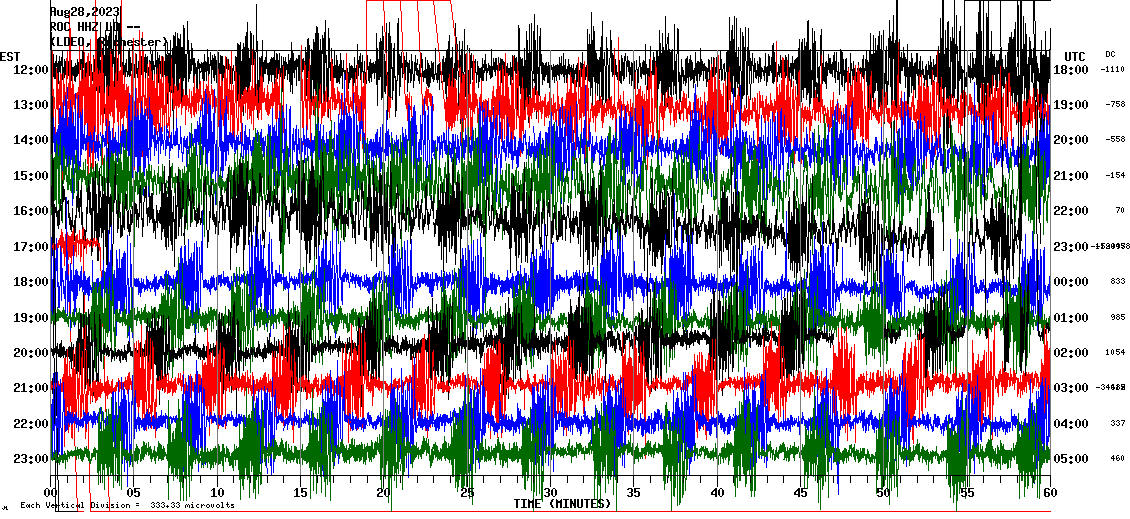Select the DC offset value -1110
Screen dimensions: 1130x519
tap(1112, 69)
